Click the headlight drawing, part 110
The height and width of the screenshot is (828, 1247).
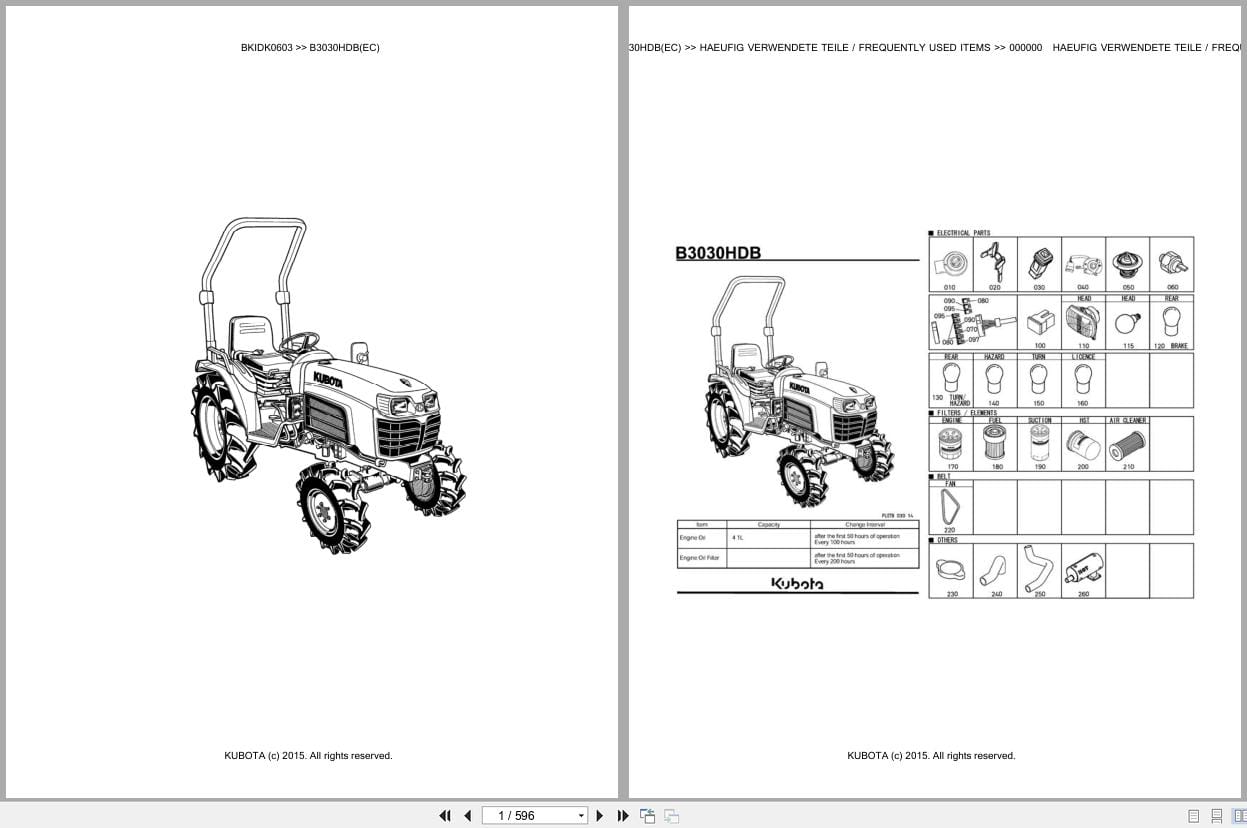pyautogui.click(x=1084, y=323)
